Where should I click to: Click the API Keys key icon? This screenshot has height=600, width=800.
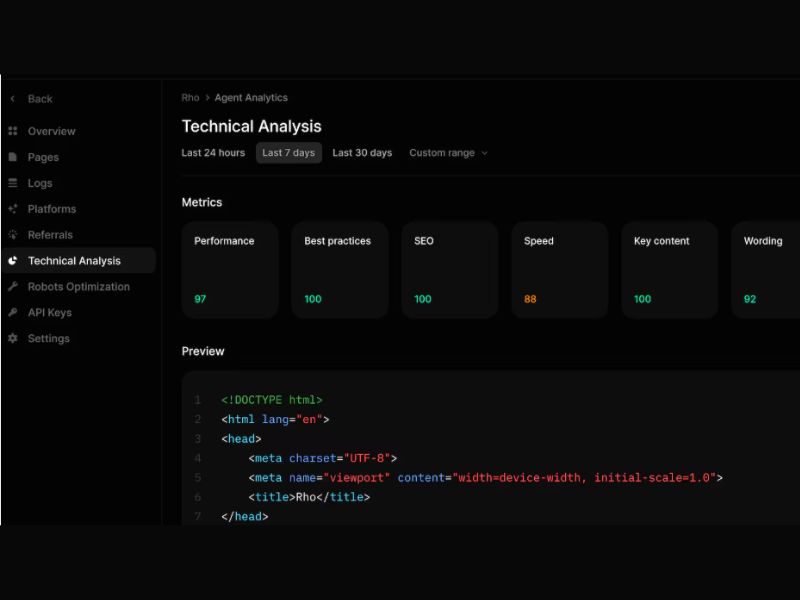click(x=13, y=313)
